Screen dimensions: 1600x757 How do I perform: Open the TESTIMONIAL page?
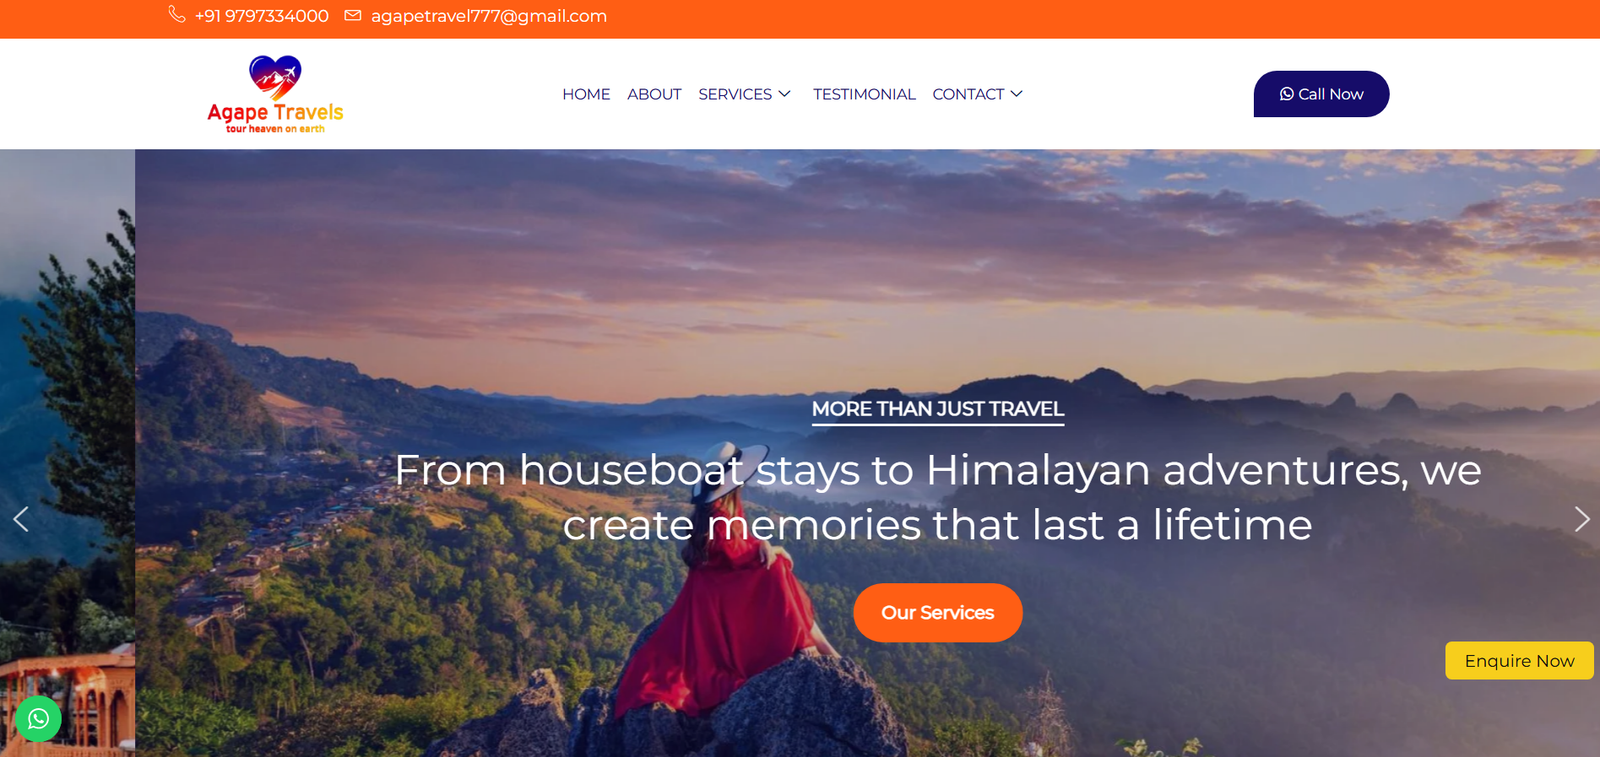(864, 94)
